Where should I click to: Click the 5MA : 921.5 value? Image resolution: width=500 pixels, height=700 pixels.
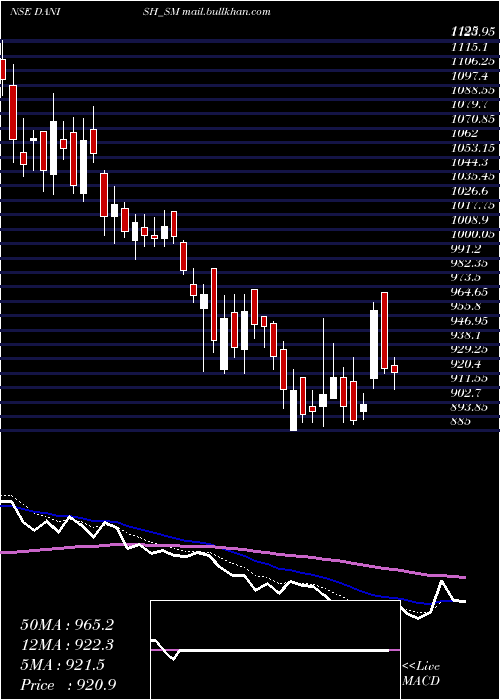(62, 665)
